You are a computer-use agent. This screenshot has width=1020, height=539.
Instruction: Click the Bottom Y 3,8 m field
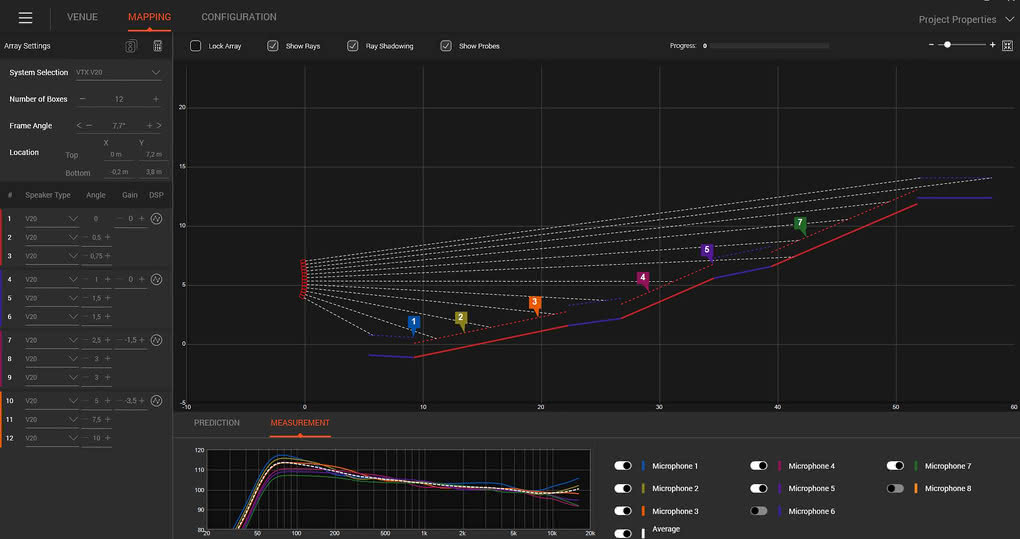coord(154,172)
